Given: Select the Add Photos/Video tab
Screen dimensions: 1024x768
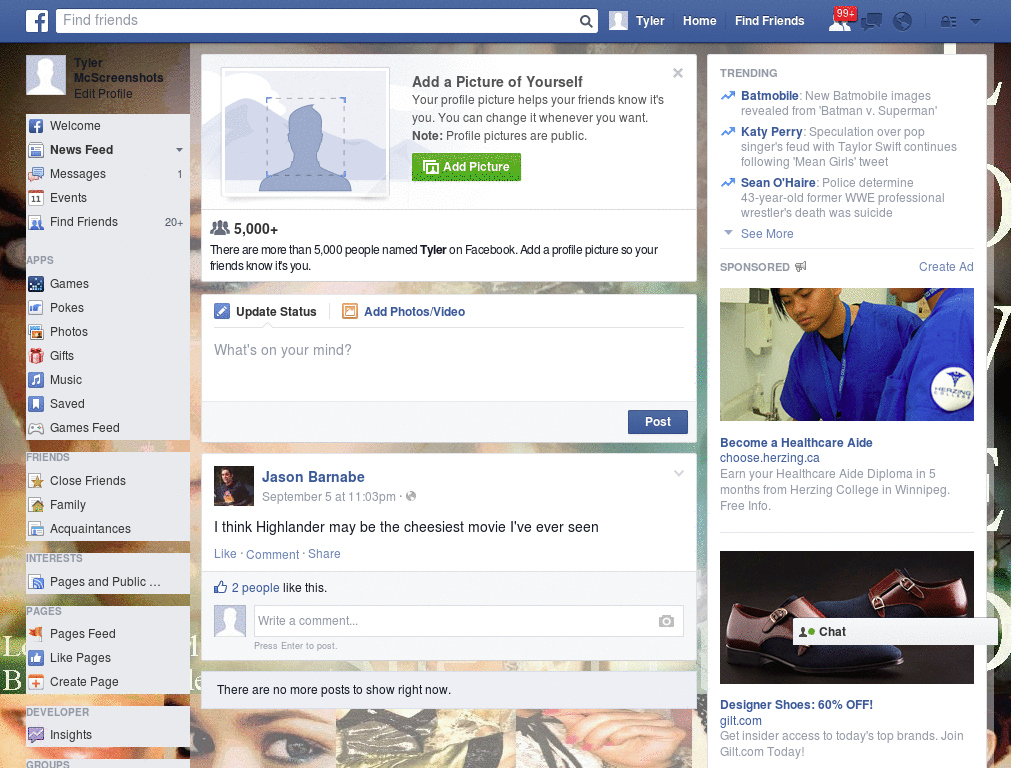Looking at the screenshot, I should (404, 312).
